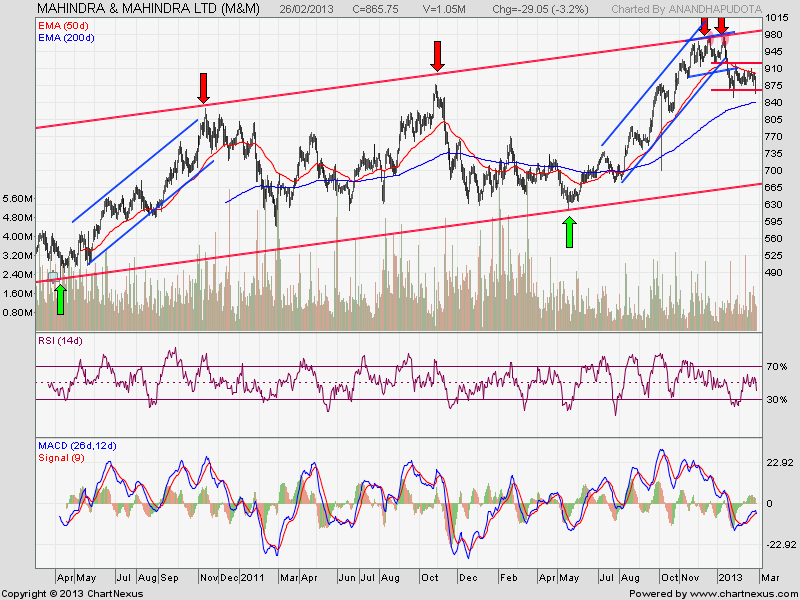Click the 910 price axis label
The height and width of the screenshot is (600, 800).
coord(774,68)
